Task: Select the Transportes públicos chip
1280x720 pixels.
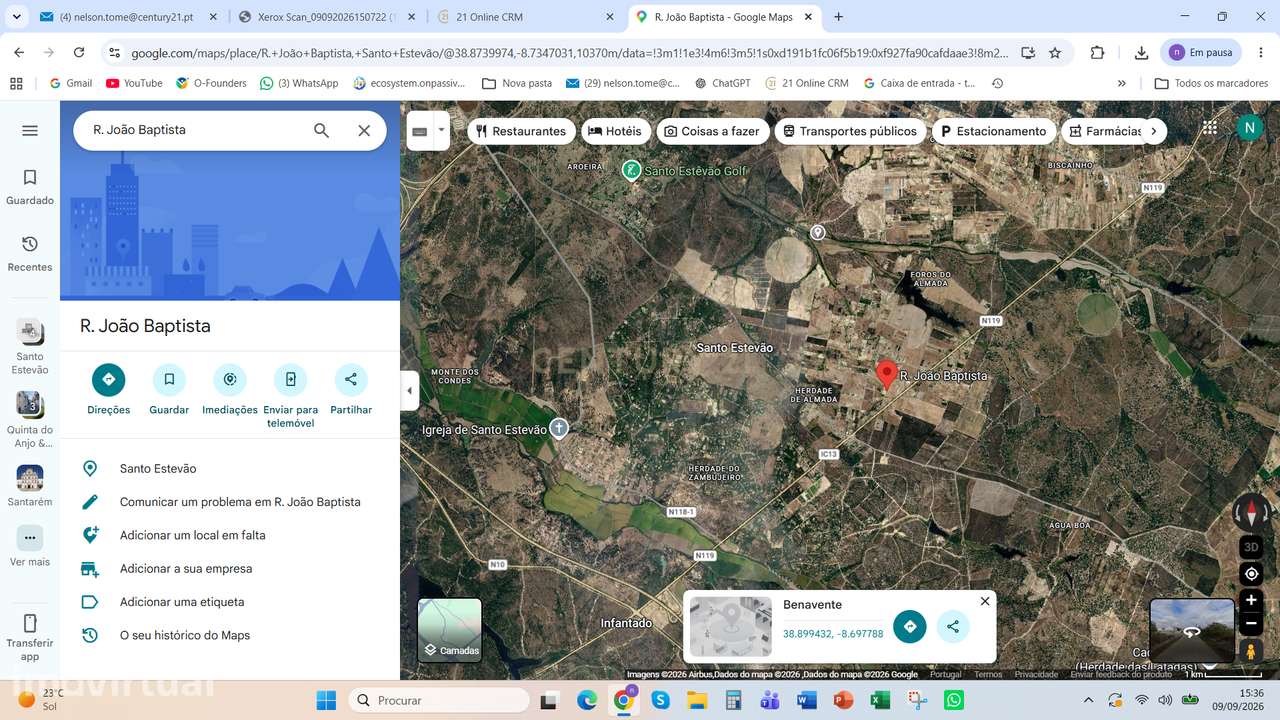Action: point(850,131)
